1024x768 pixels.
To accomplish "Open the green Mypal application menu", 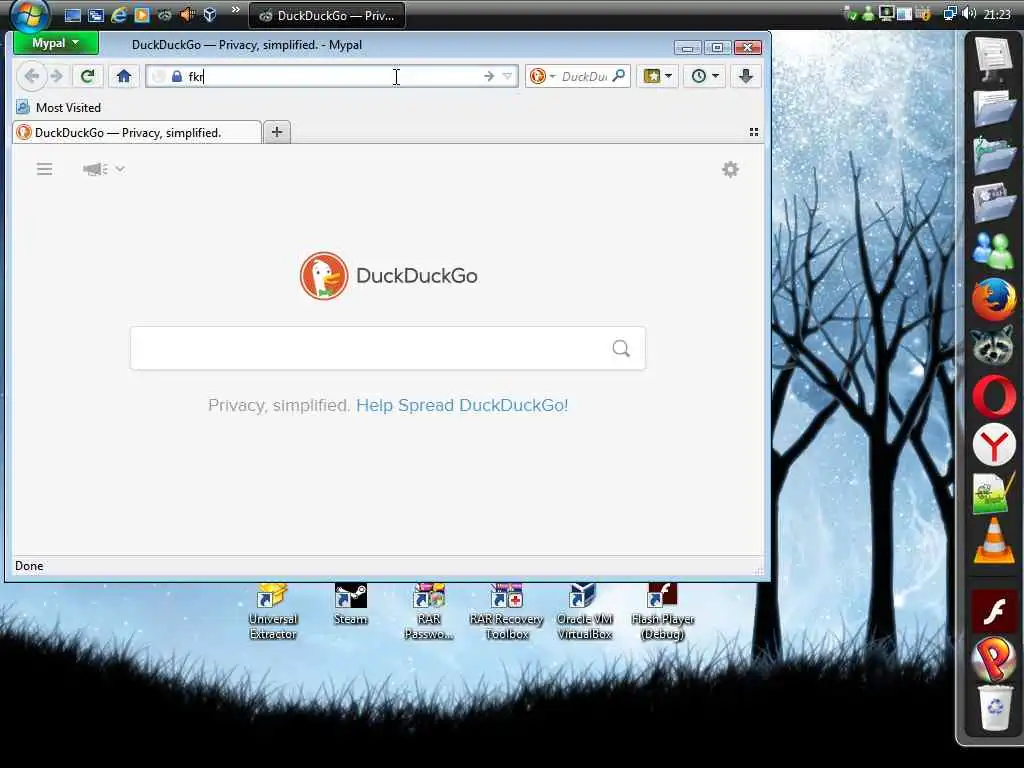I will pyautogui.click(x=56, y=43).
